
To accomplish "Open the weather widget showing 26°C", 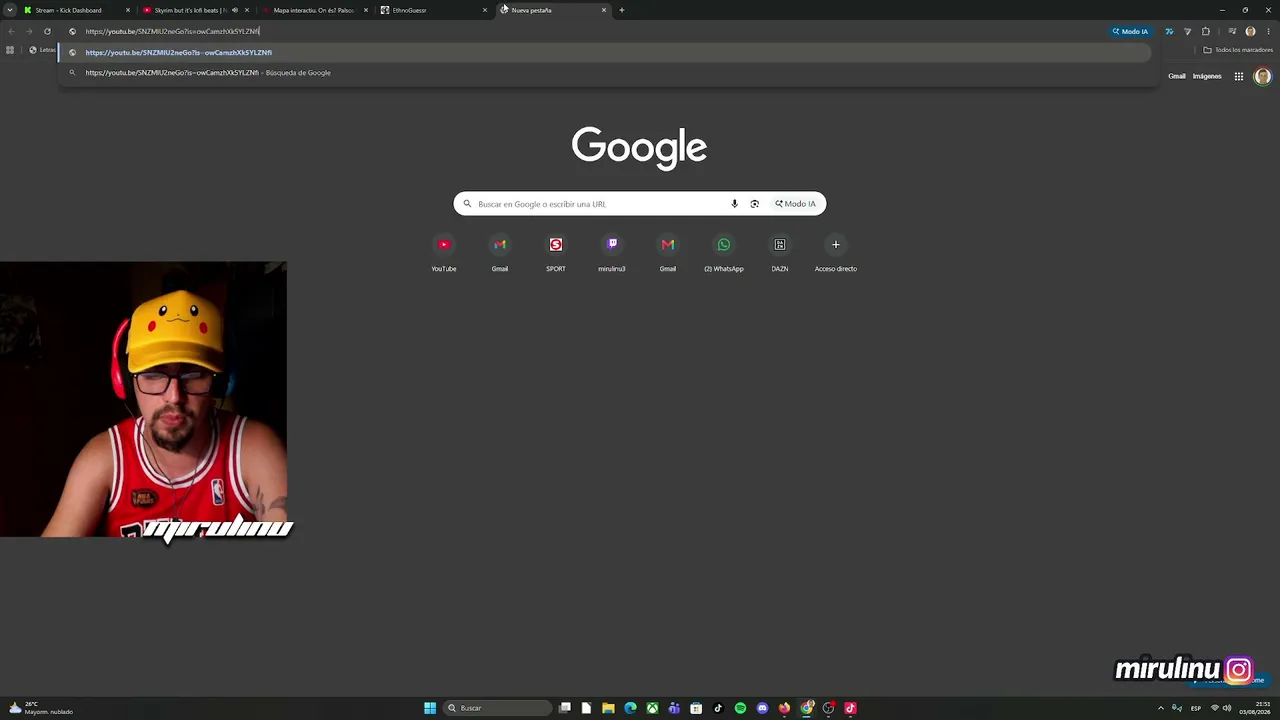I will (x=40, y=708).
